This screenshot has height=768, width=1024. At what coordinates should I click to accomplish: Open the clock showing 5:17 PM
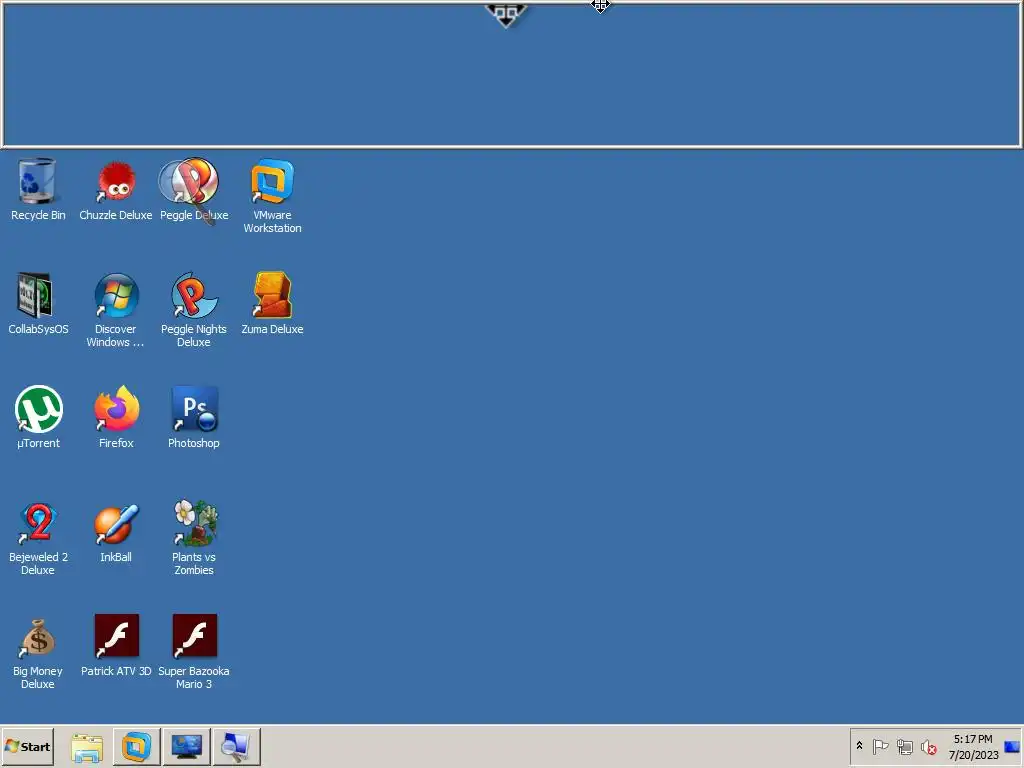pos(973,746)
